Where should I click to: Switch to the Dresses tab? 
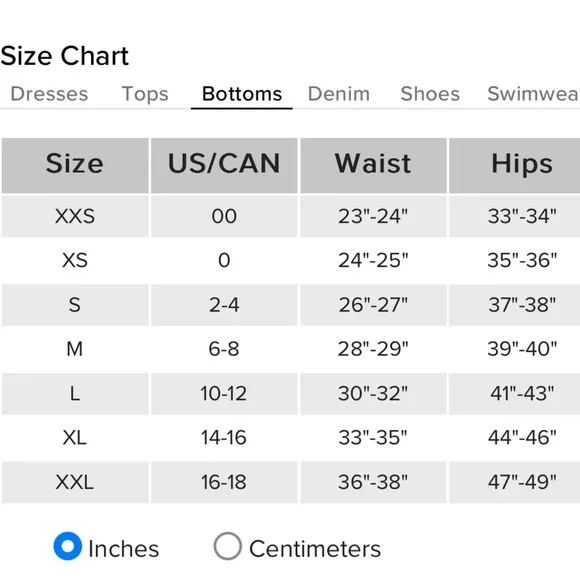tap(49, 94)
